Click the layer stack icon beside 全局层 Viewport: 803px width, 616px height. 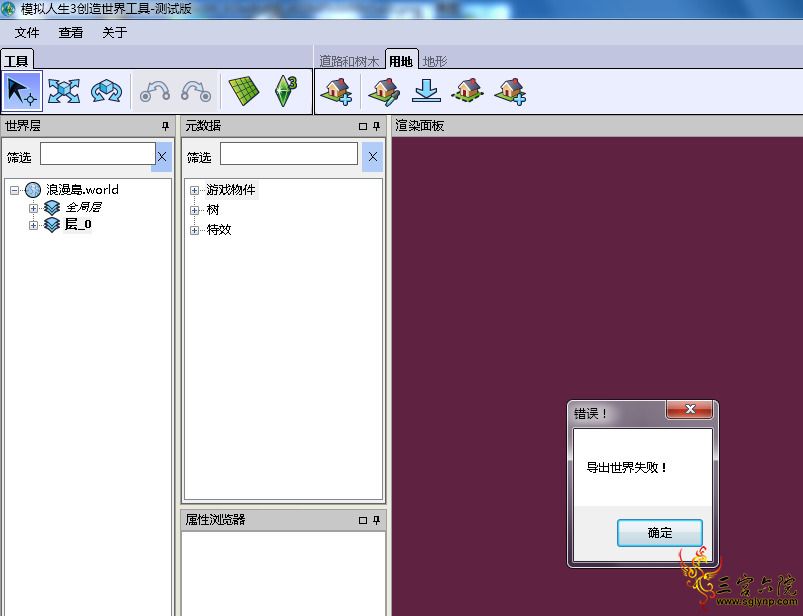[52, 207]
